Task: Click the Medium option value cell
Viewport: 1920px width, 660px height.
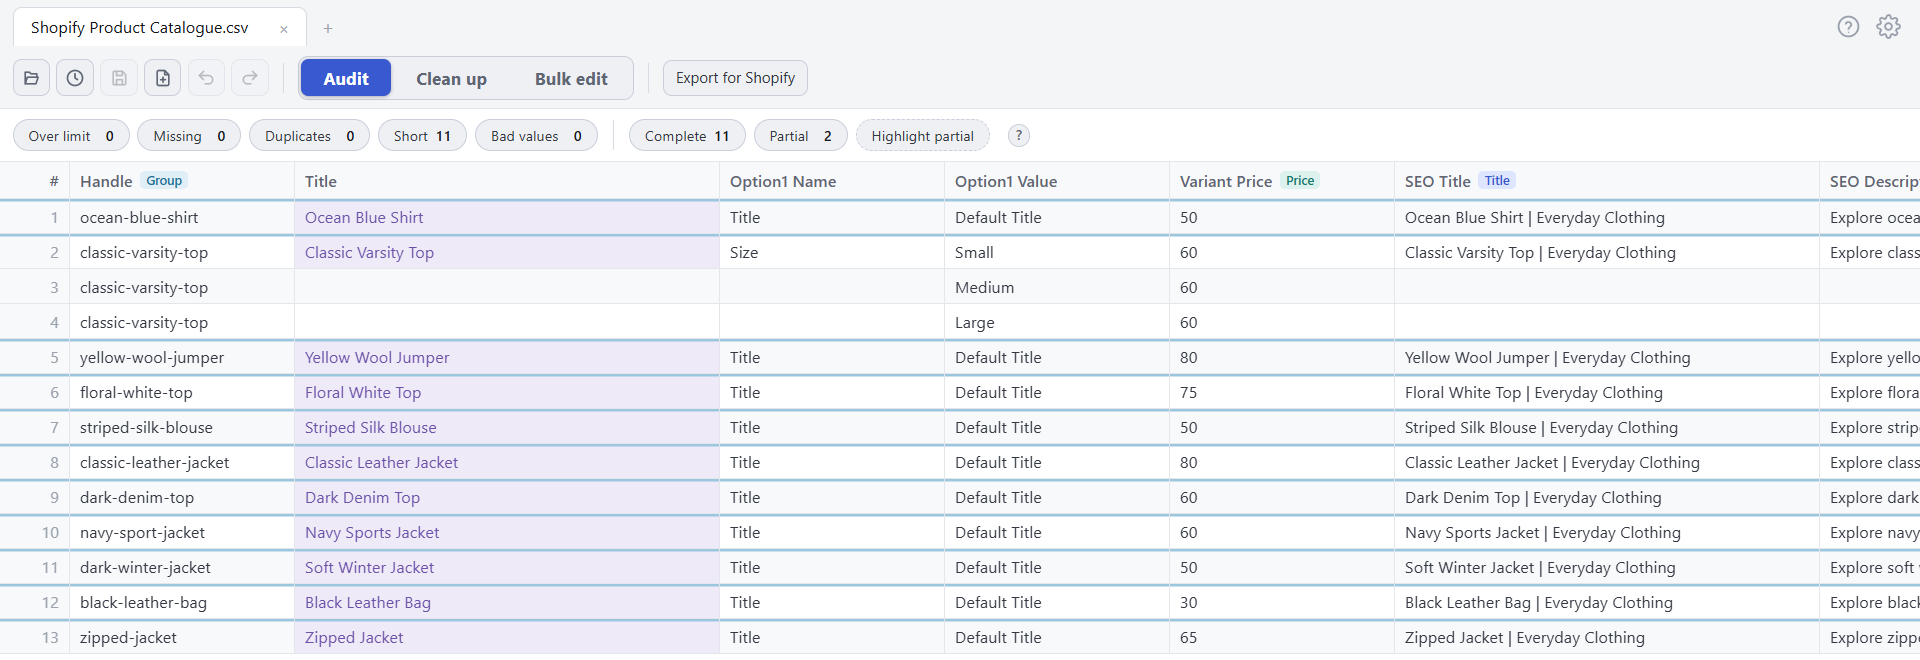Action: (x=1057, y=288)
